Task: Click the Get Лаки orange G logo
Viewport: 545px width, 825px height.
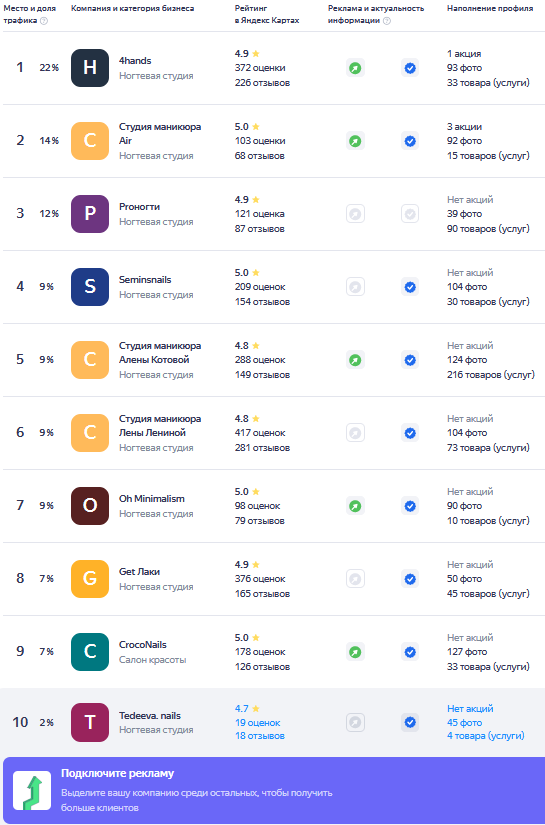Action: [x=90, y=579]
